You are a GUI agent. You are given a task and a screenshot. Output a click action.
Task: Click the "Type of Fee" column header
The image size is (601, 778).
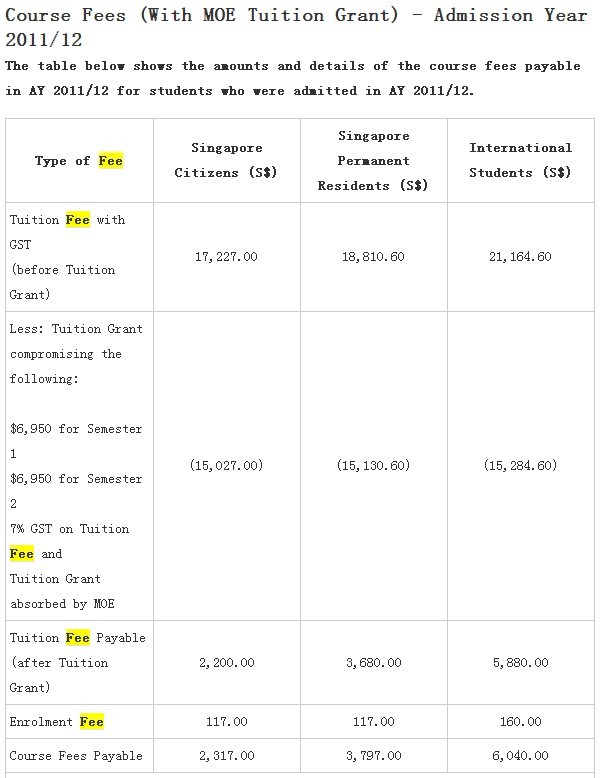click(79, 161)
